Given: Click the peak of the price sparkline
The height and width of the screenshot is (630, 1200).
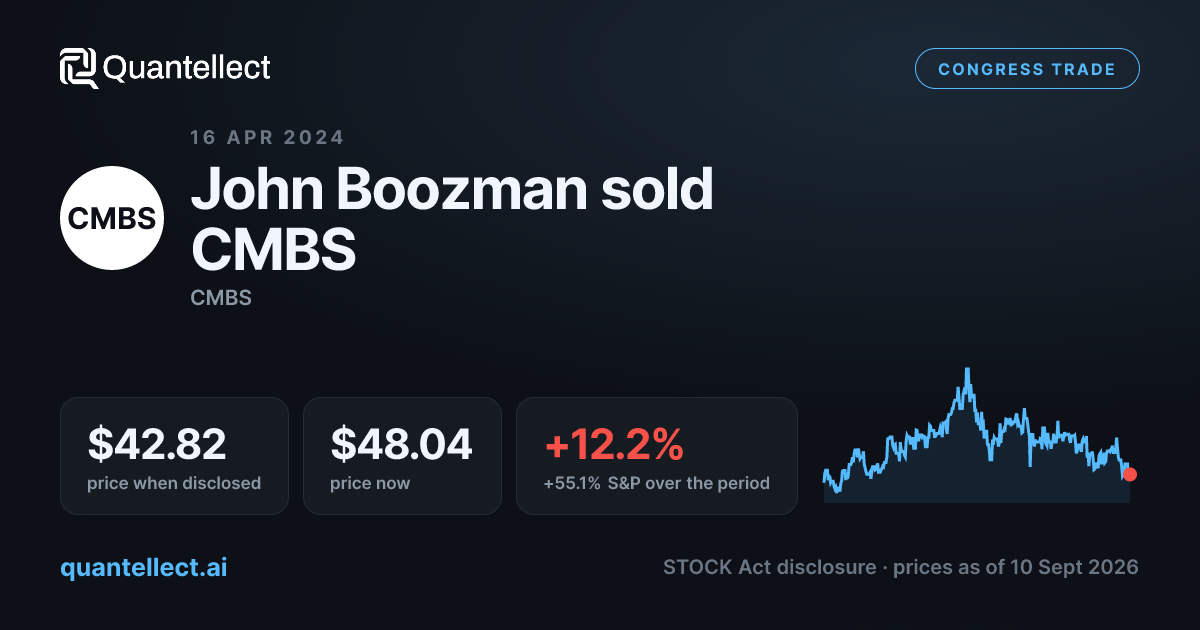Looking at the screenshot, I should pyautogui.click(x=968, y=370).
